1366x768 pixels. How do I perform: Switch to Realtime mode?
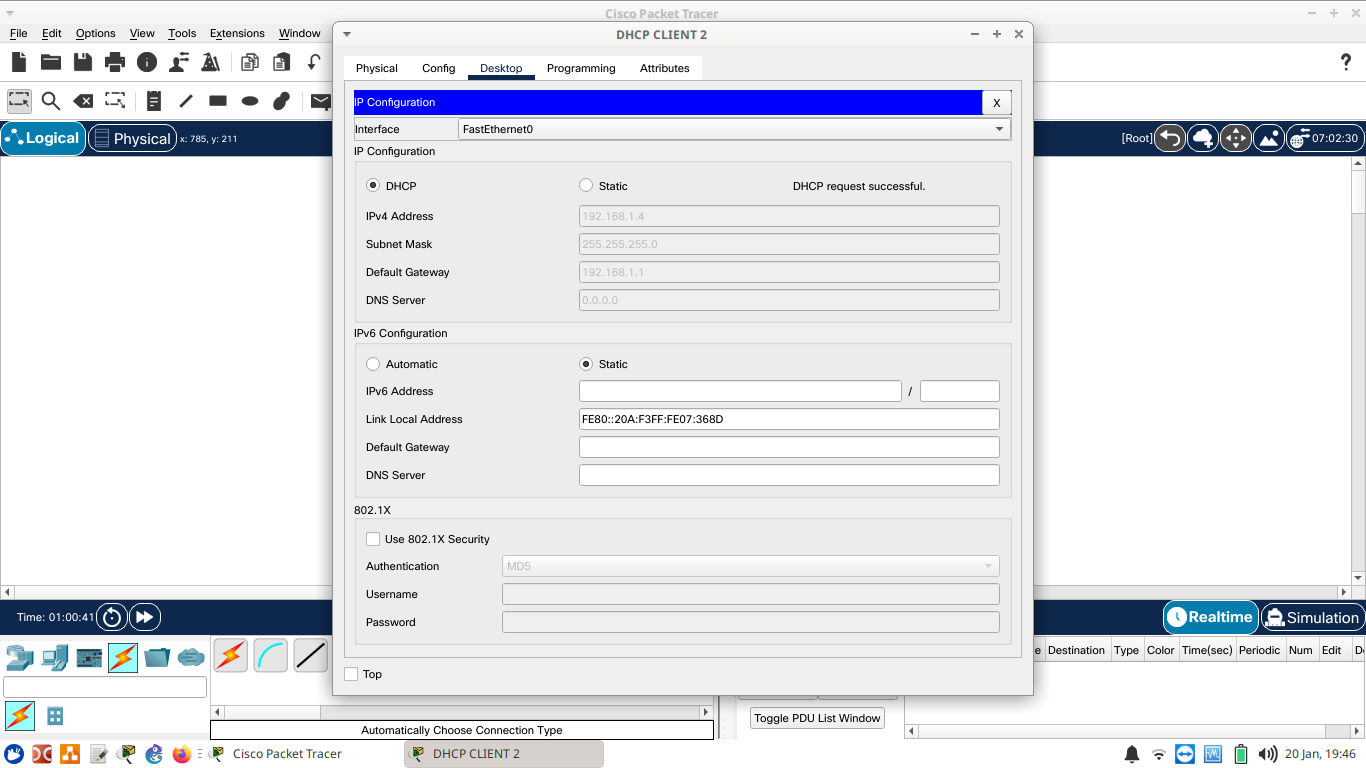pyautogui.click(x=1210, y=617)
